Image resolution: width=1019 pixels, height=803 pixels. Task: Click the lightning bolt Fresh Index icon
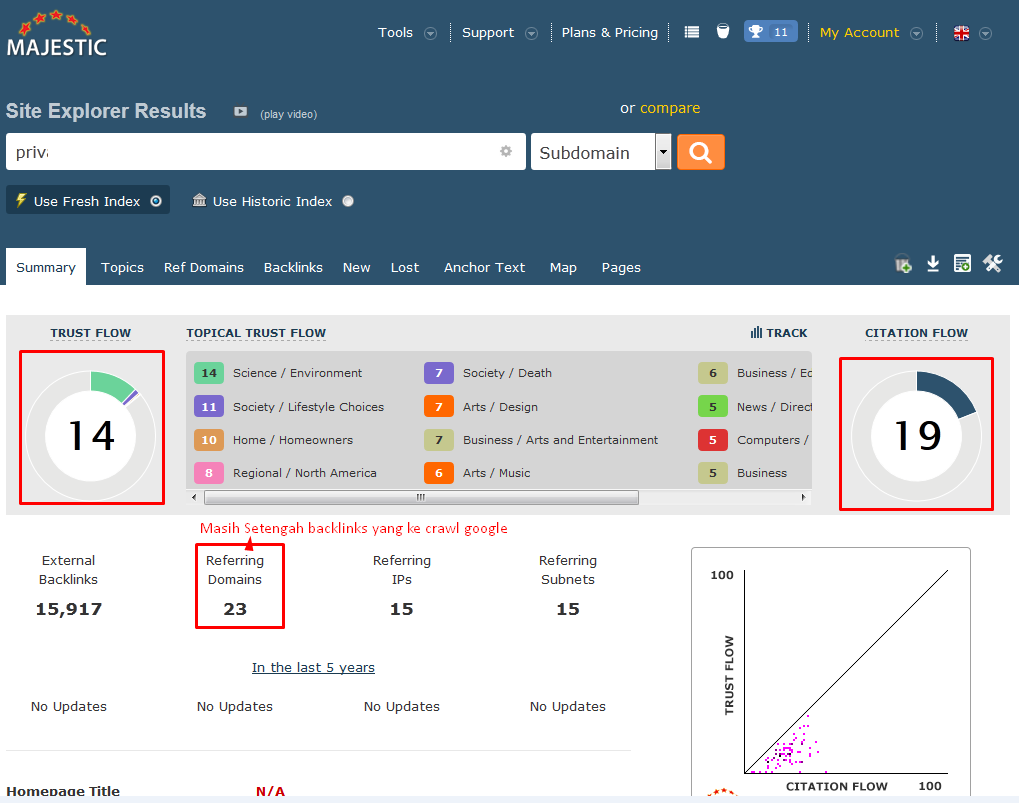[21, 200]
